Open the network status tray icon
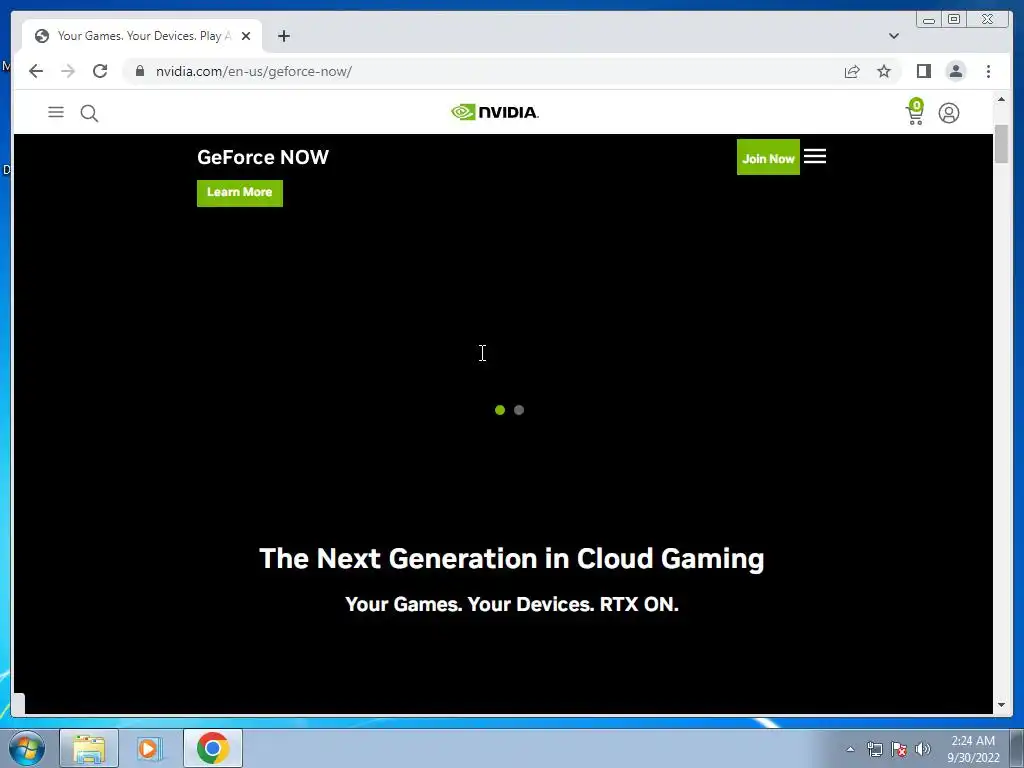The height and width of the screenshot is (768, 1024). 874,749
